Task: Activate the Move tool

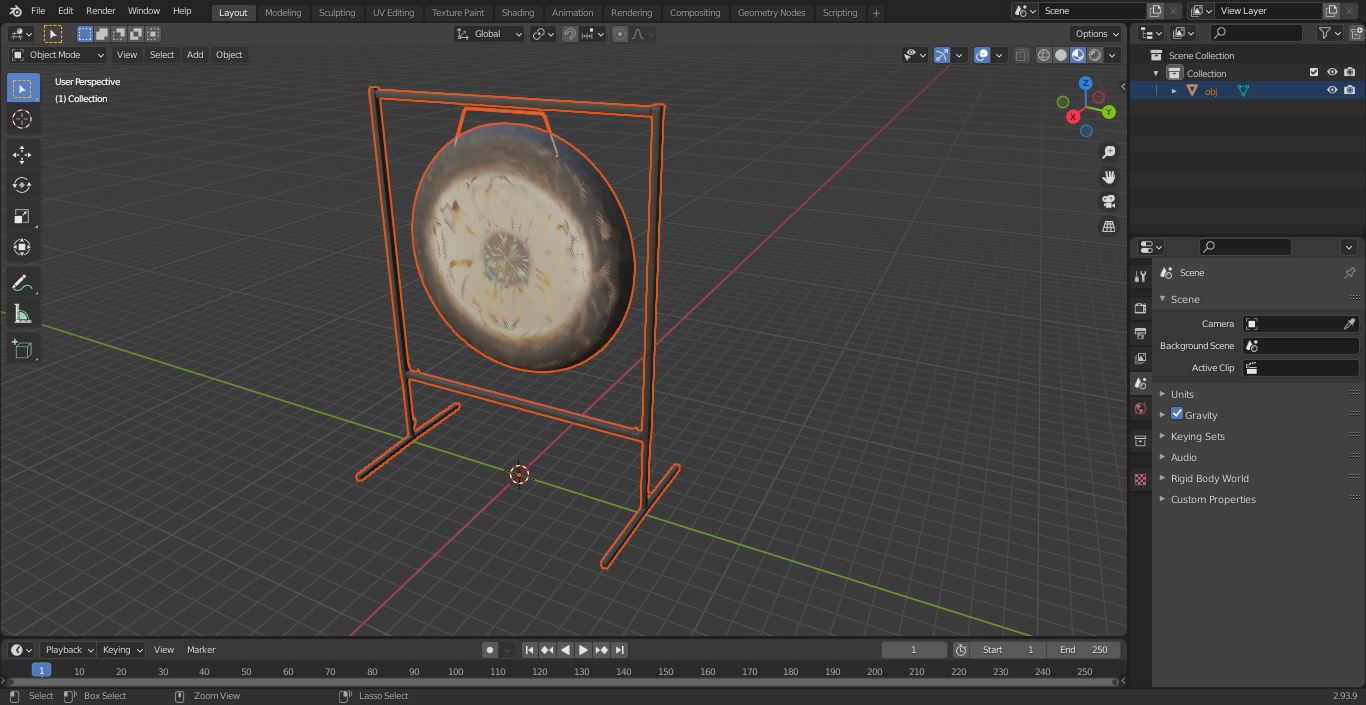Action: click(22, 154)
